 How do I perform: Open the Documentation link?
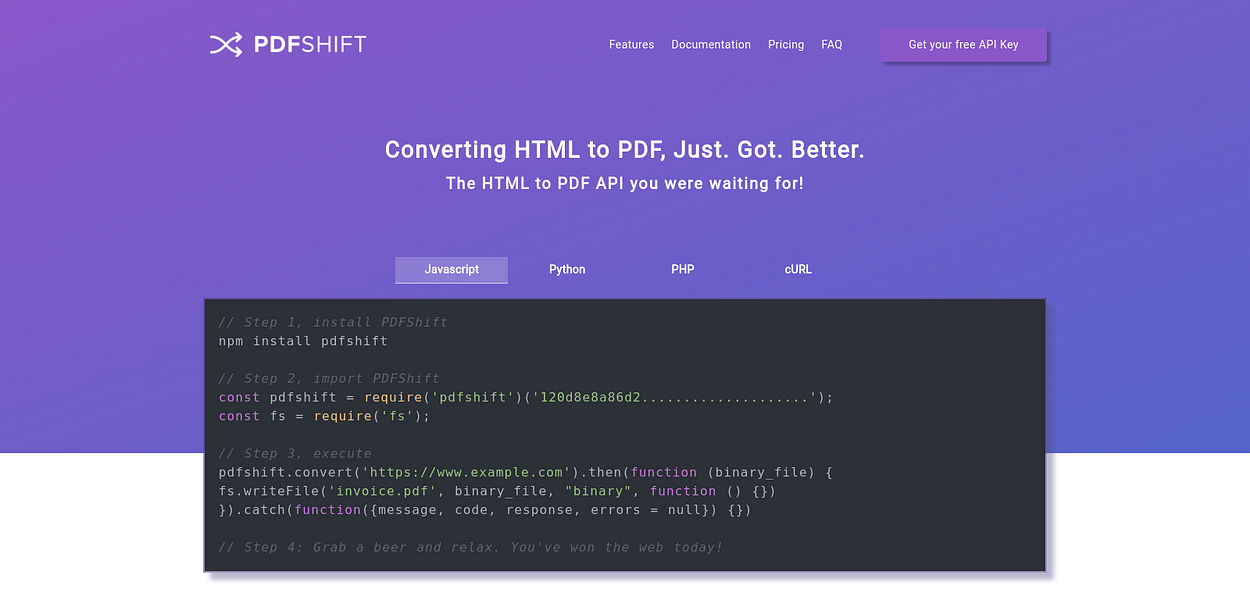coord(711,45)
